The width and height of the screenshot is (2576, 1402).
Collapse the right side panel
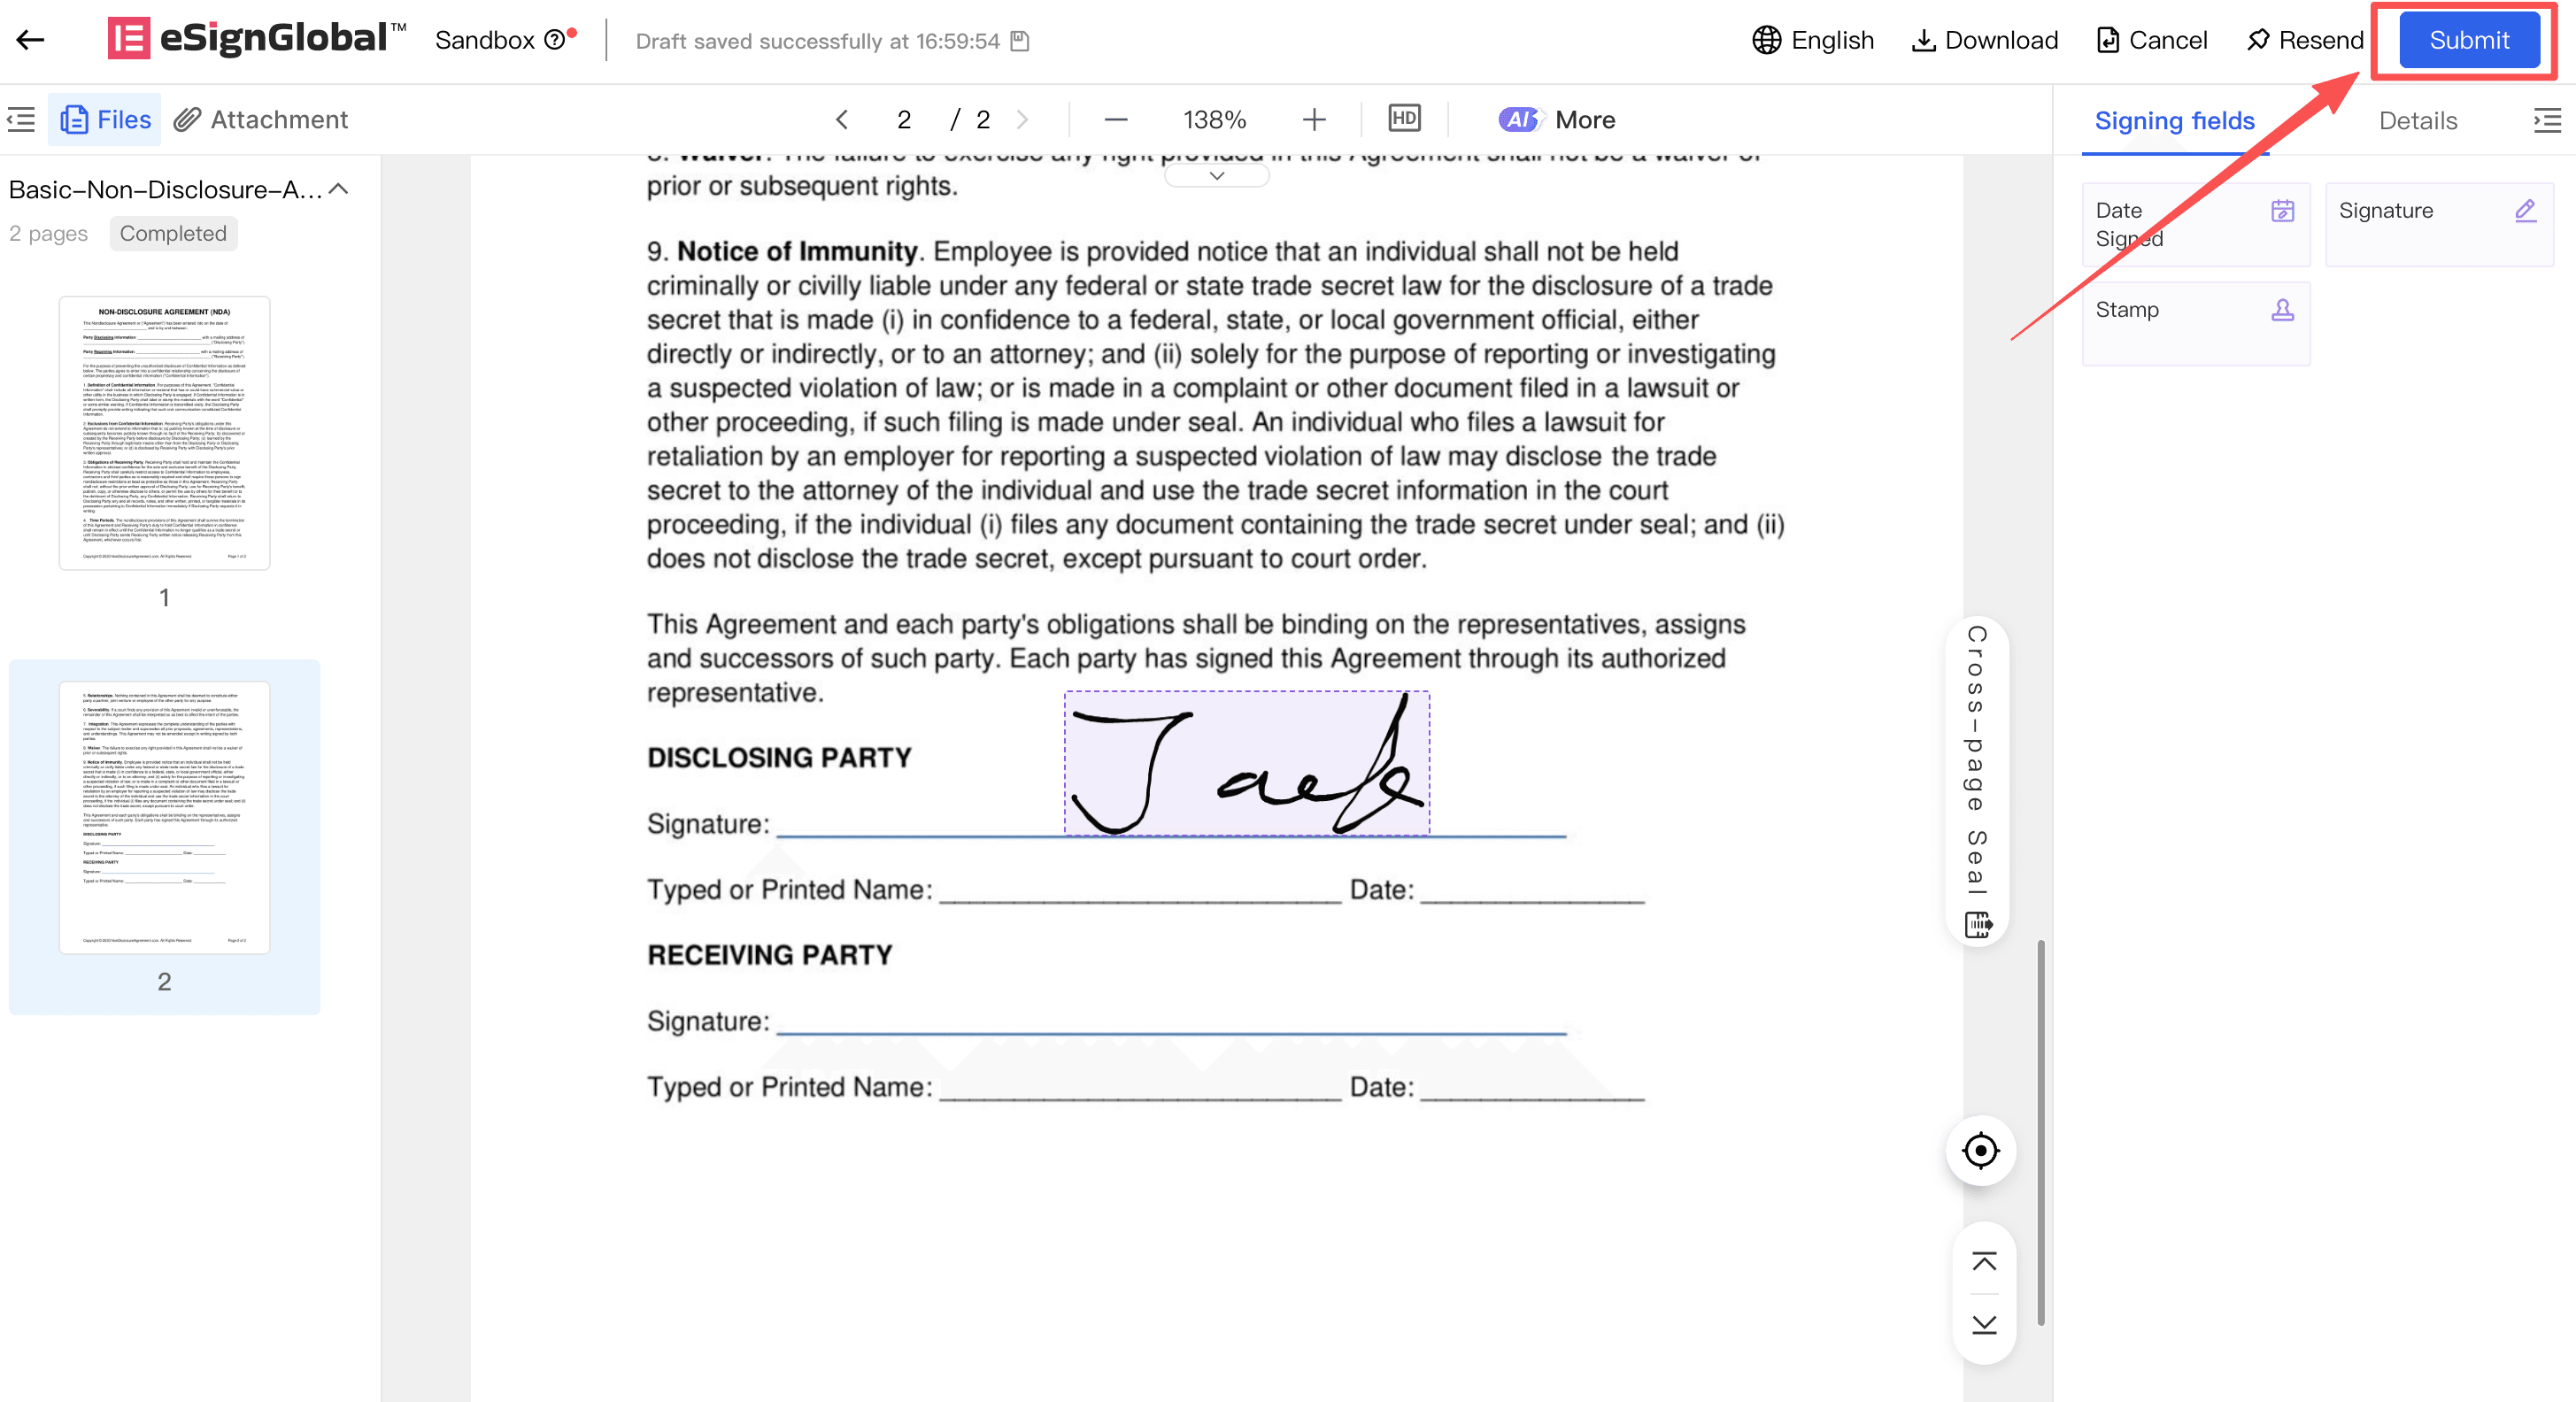click(x=2546, y=121)
